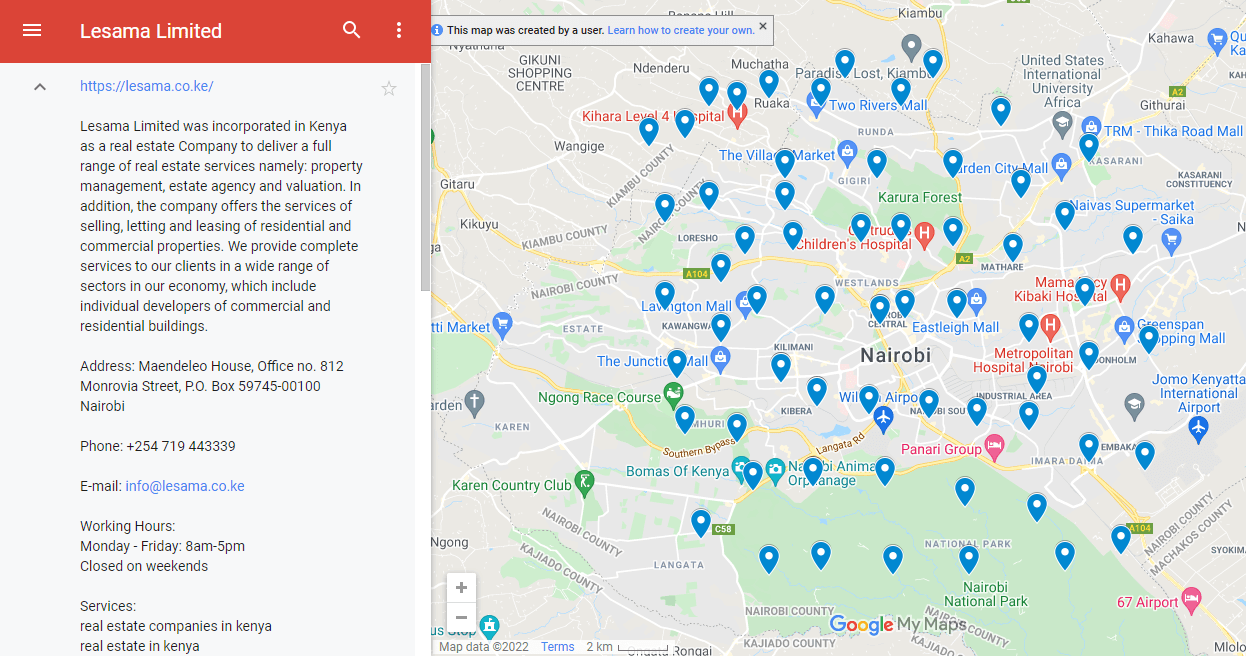Screen dimensions: 1246x656
Task: Select the Jomo Kenyatta International Airport icon
Action: (1199, 428)
